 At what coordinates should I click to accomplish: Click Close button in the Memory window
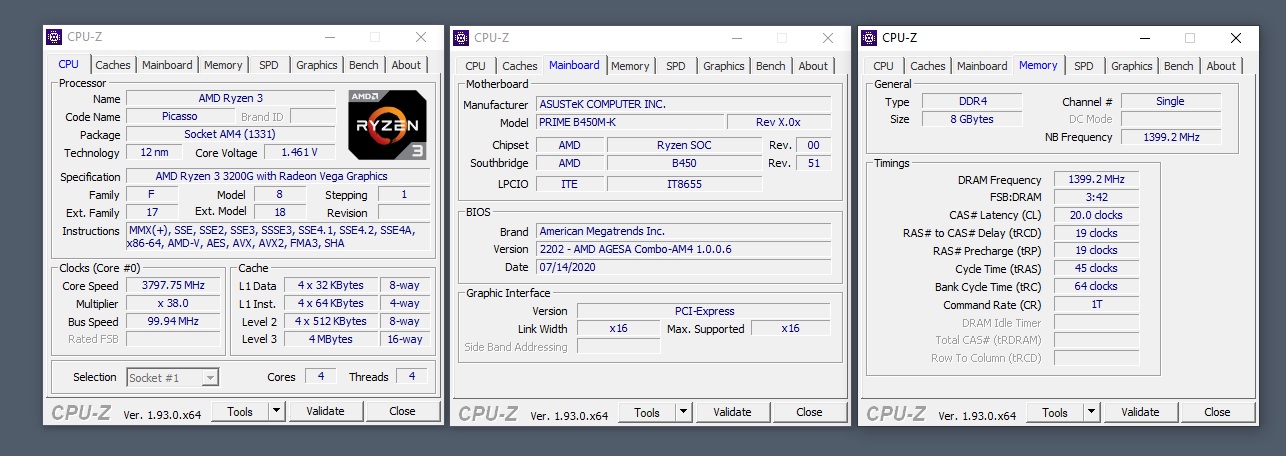[x=1218, y=412]
